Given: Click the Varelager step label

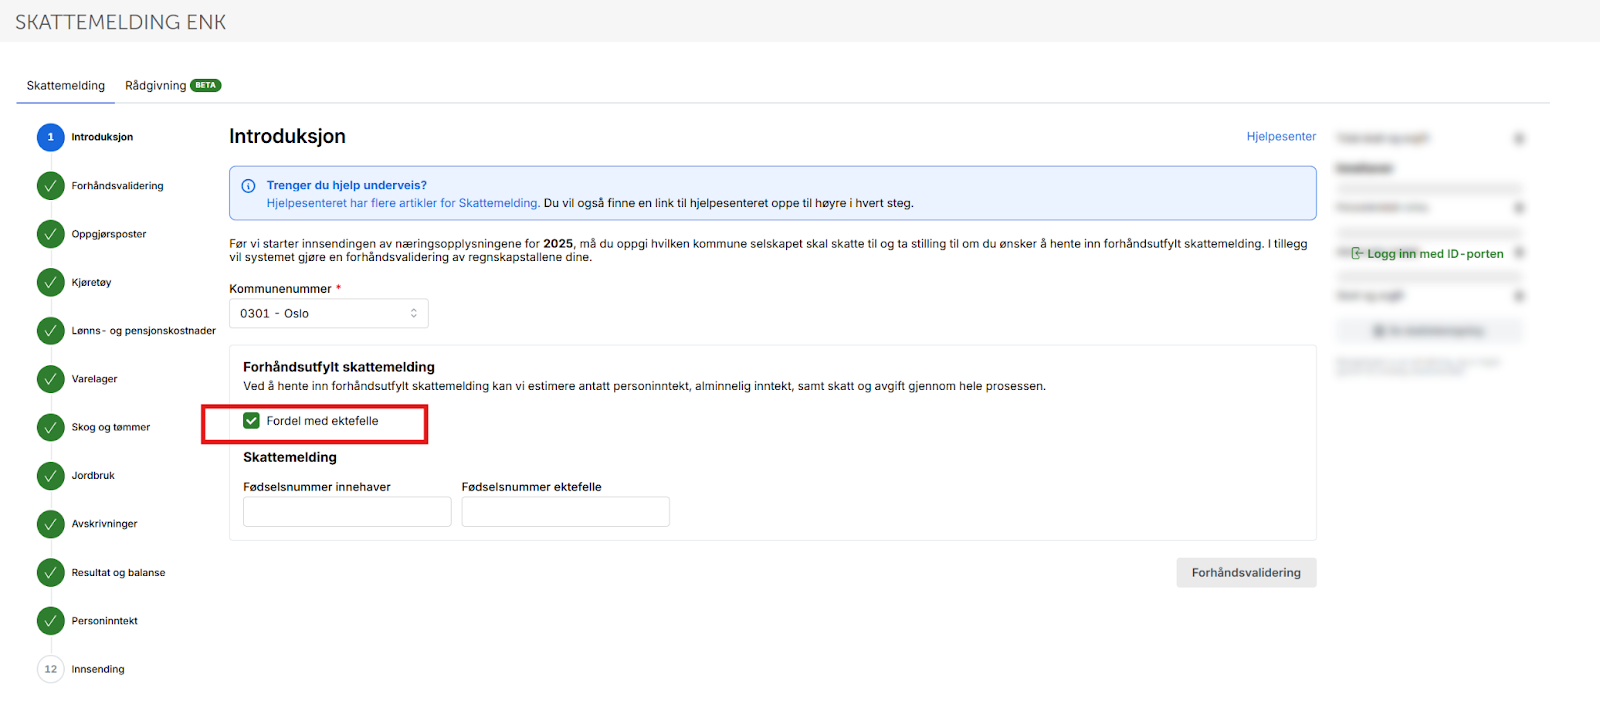Looking at the screenshot, I should 94,379.
